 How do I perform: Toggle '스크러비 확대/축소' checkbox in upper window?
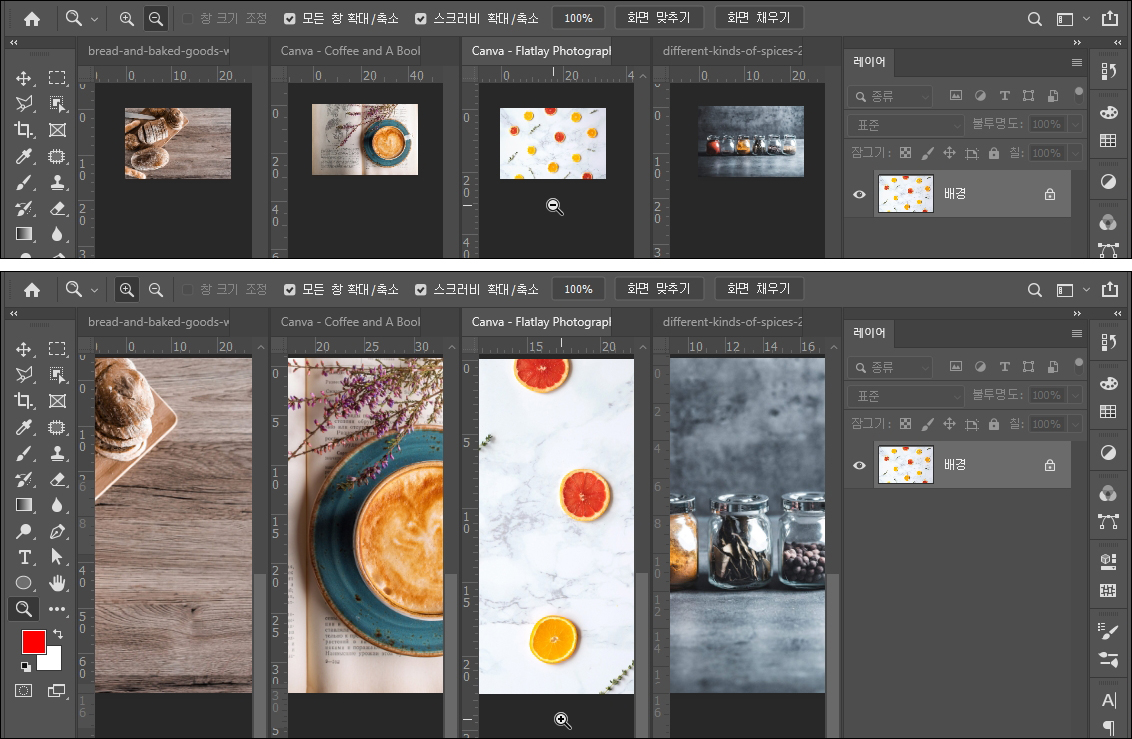pos(420,19)
